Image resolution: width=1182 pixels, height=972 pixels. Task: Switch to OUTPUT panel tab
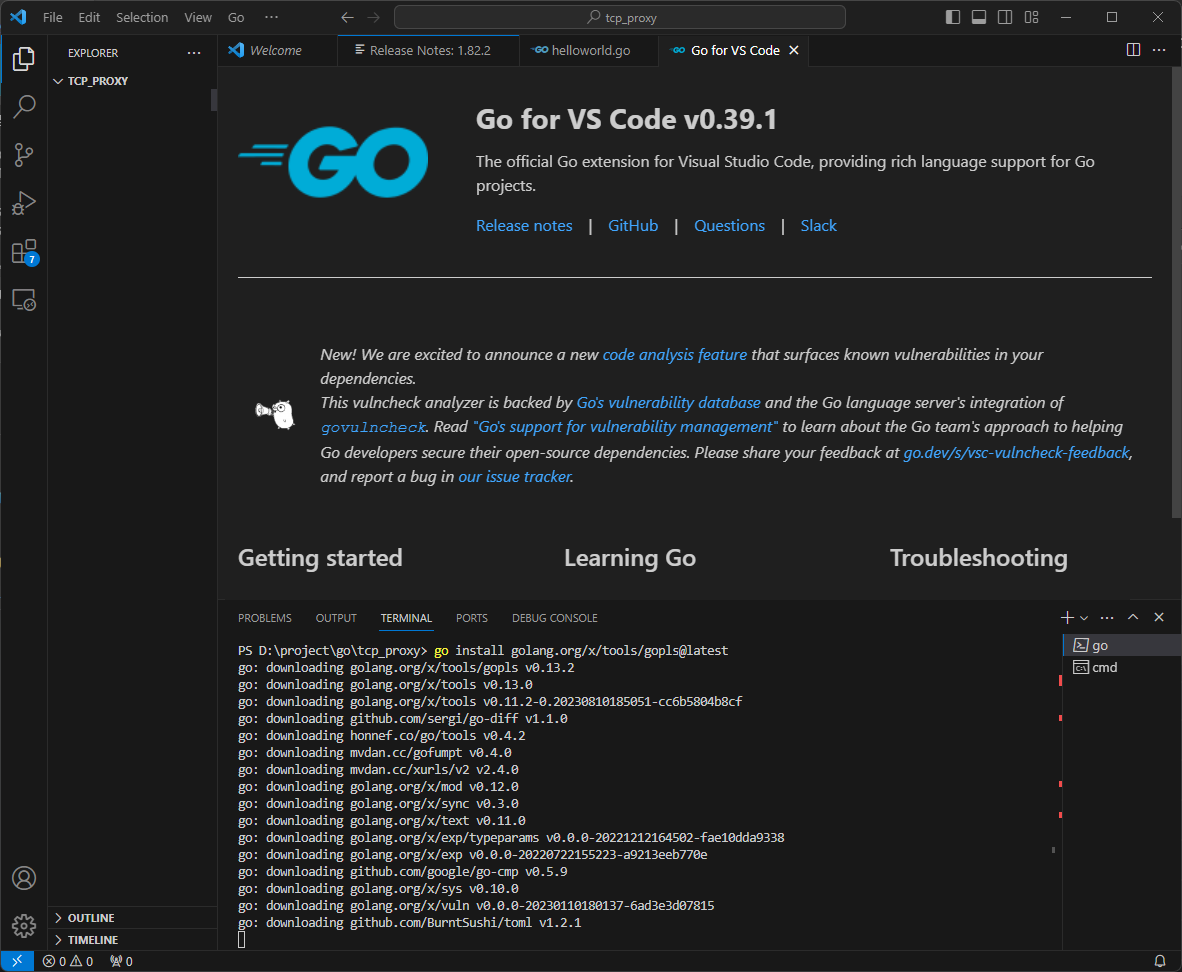tap(336, 618)
